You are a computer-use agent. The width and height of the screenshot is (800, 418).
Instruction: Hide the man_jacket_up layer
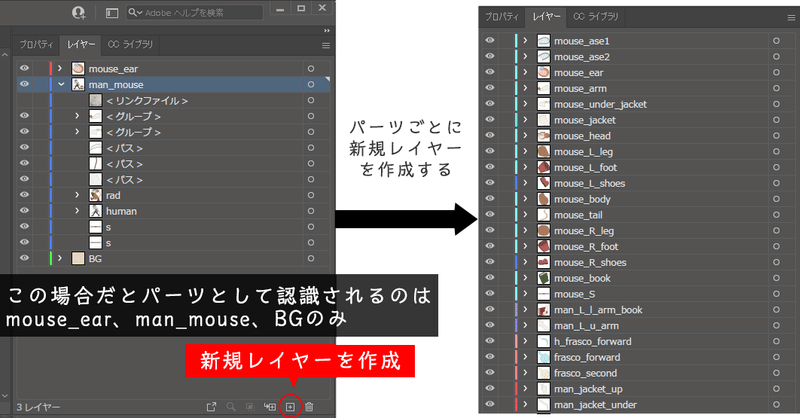(490, 388)
